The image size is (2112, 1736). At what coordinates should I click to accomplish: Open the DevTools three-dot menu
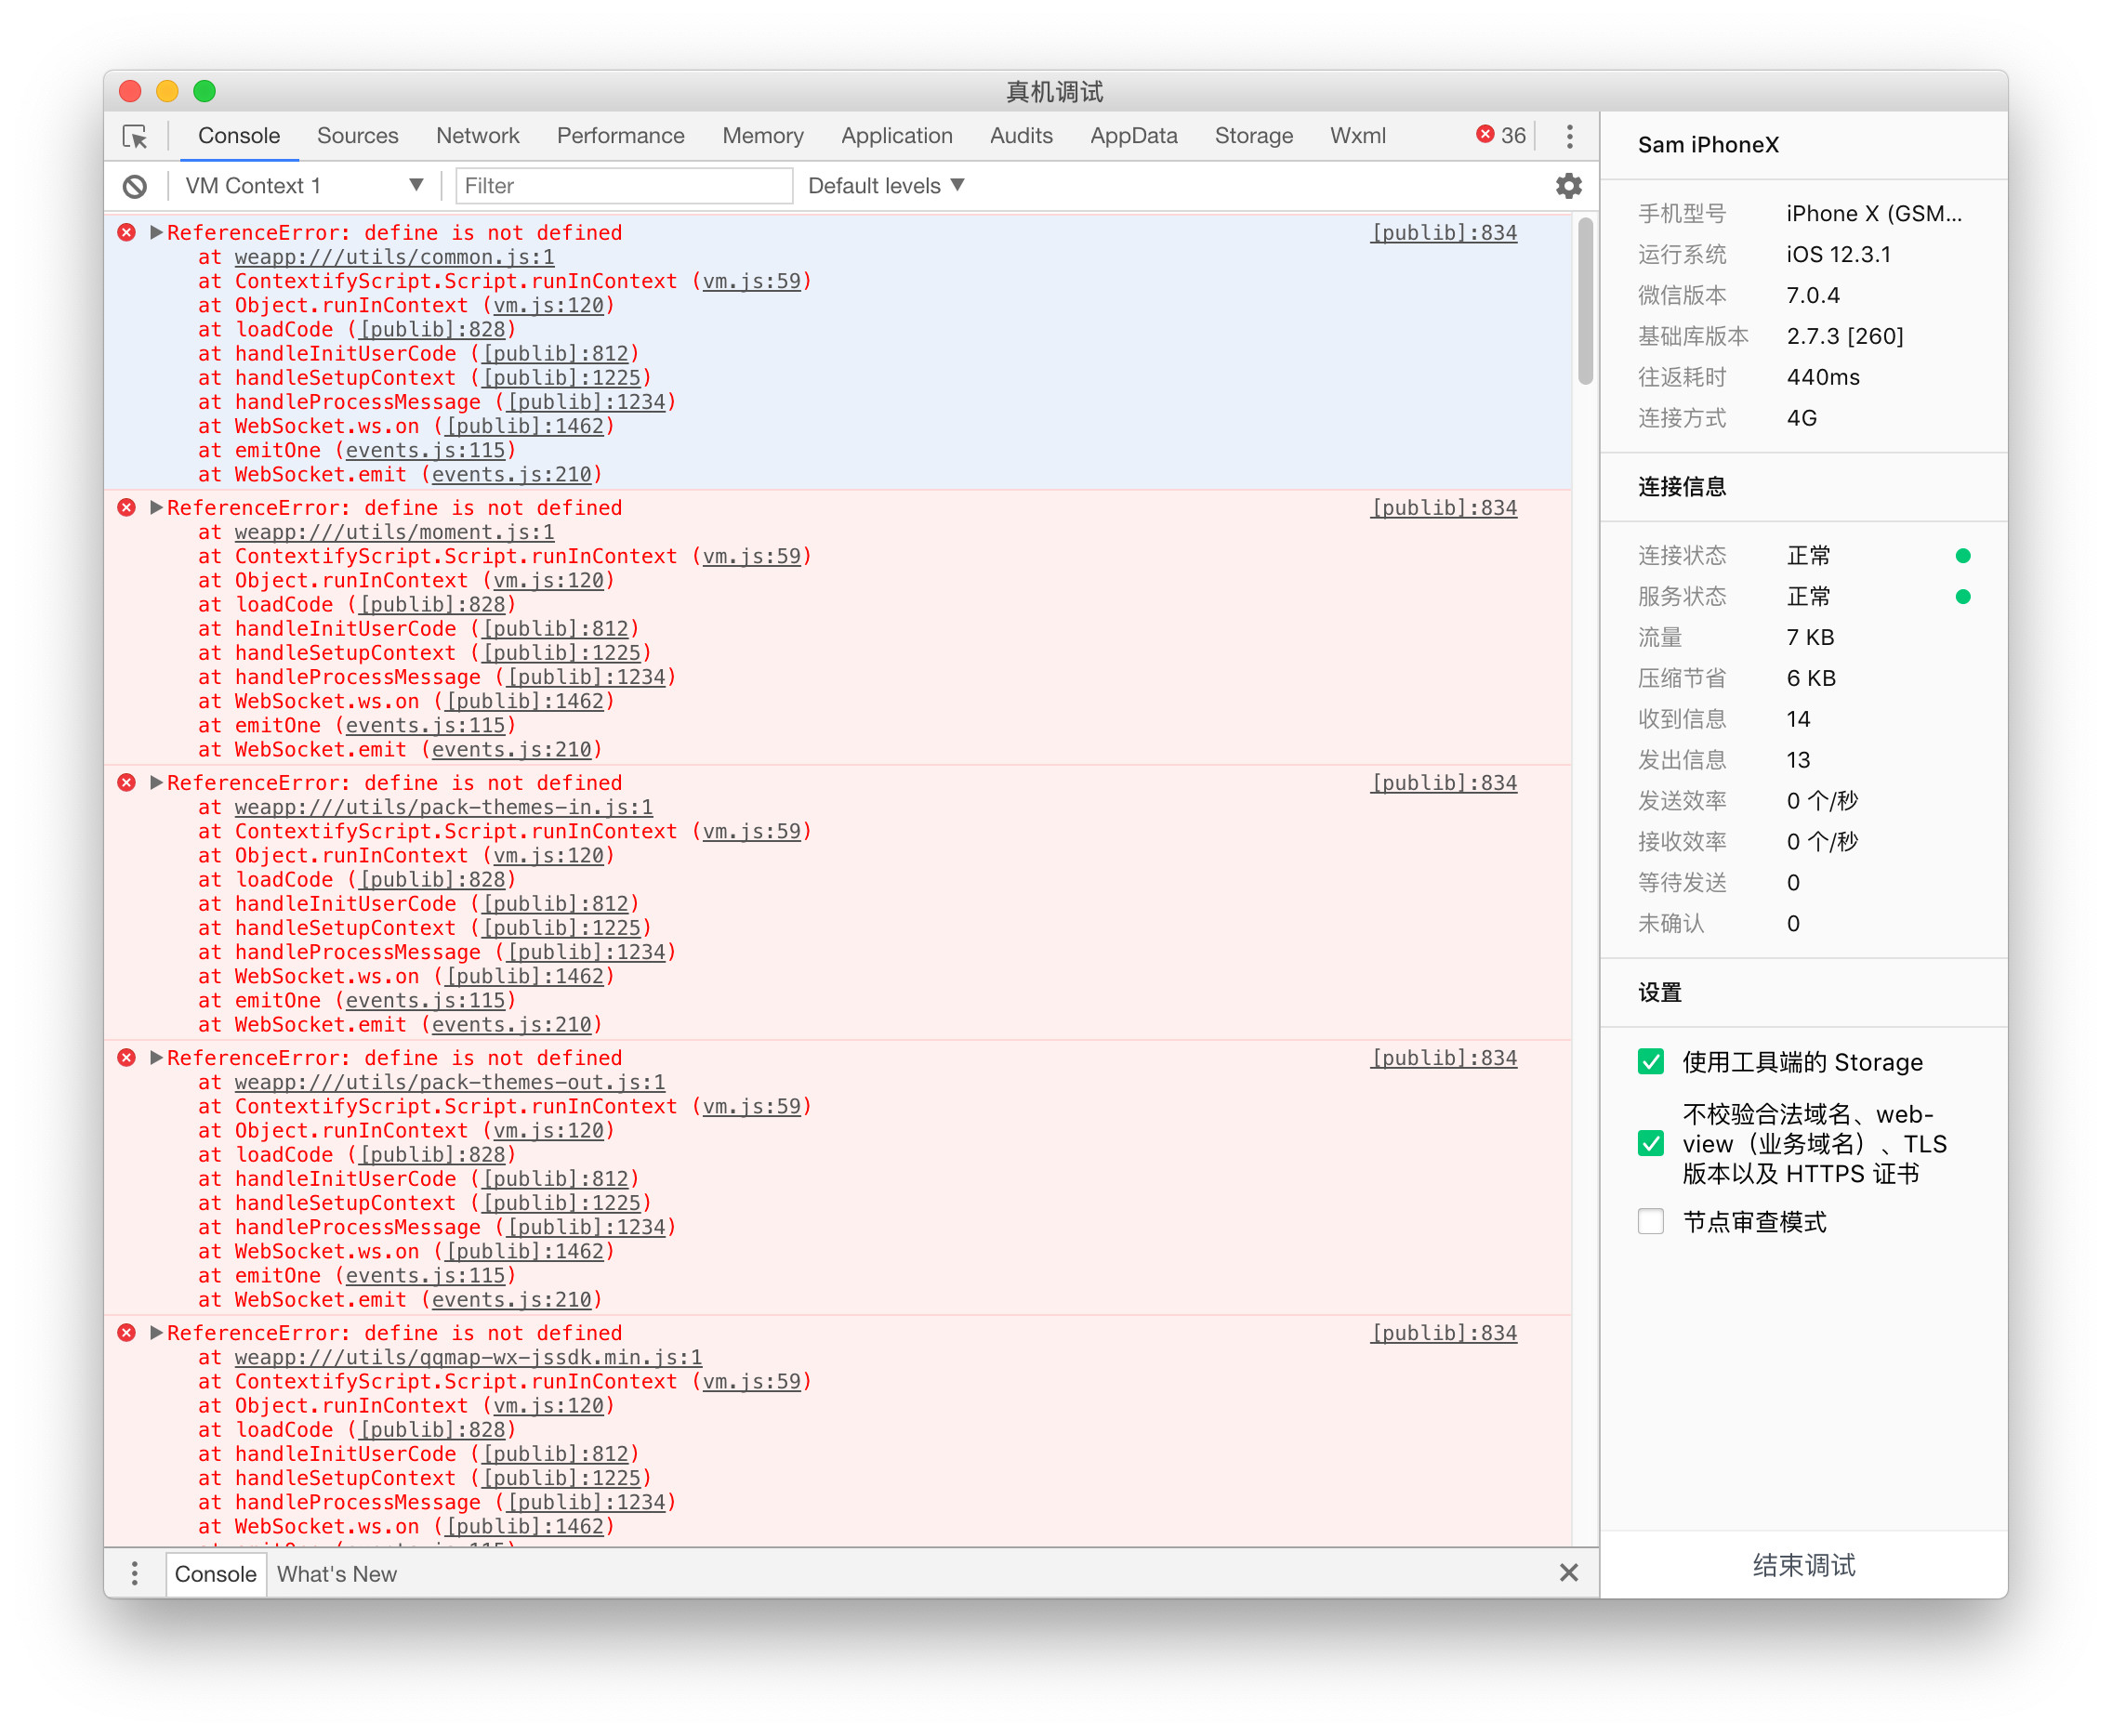point(1569,136)
